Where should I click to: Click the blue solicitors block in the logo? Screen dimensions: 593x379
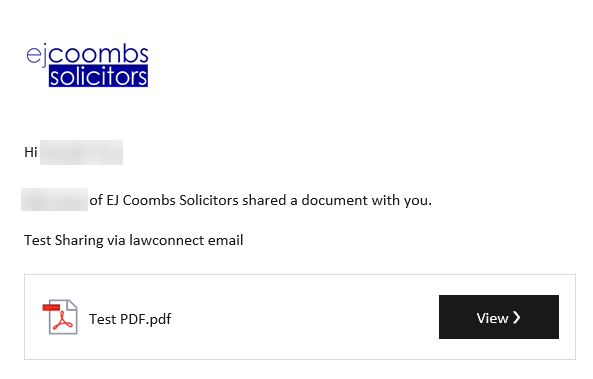pyautogui.click(x=98, y=76)
